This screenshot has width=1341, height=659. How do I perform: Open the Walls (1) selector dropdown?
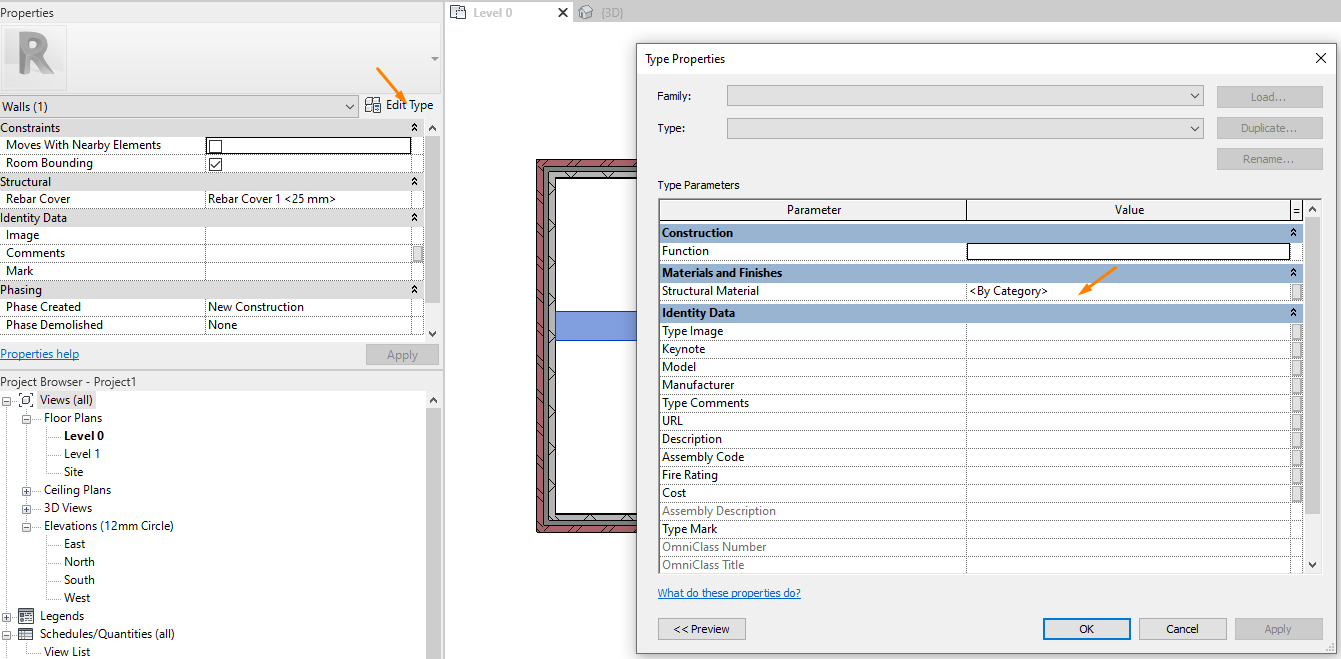(349, 105)
